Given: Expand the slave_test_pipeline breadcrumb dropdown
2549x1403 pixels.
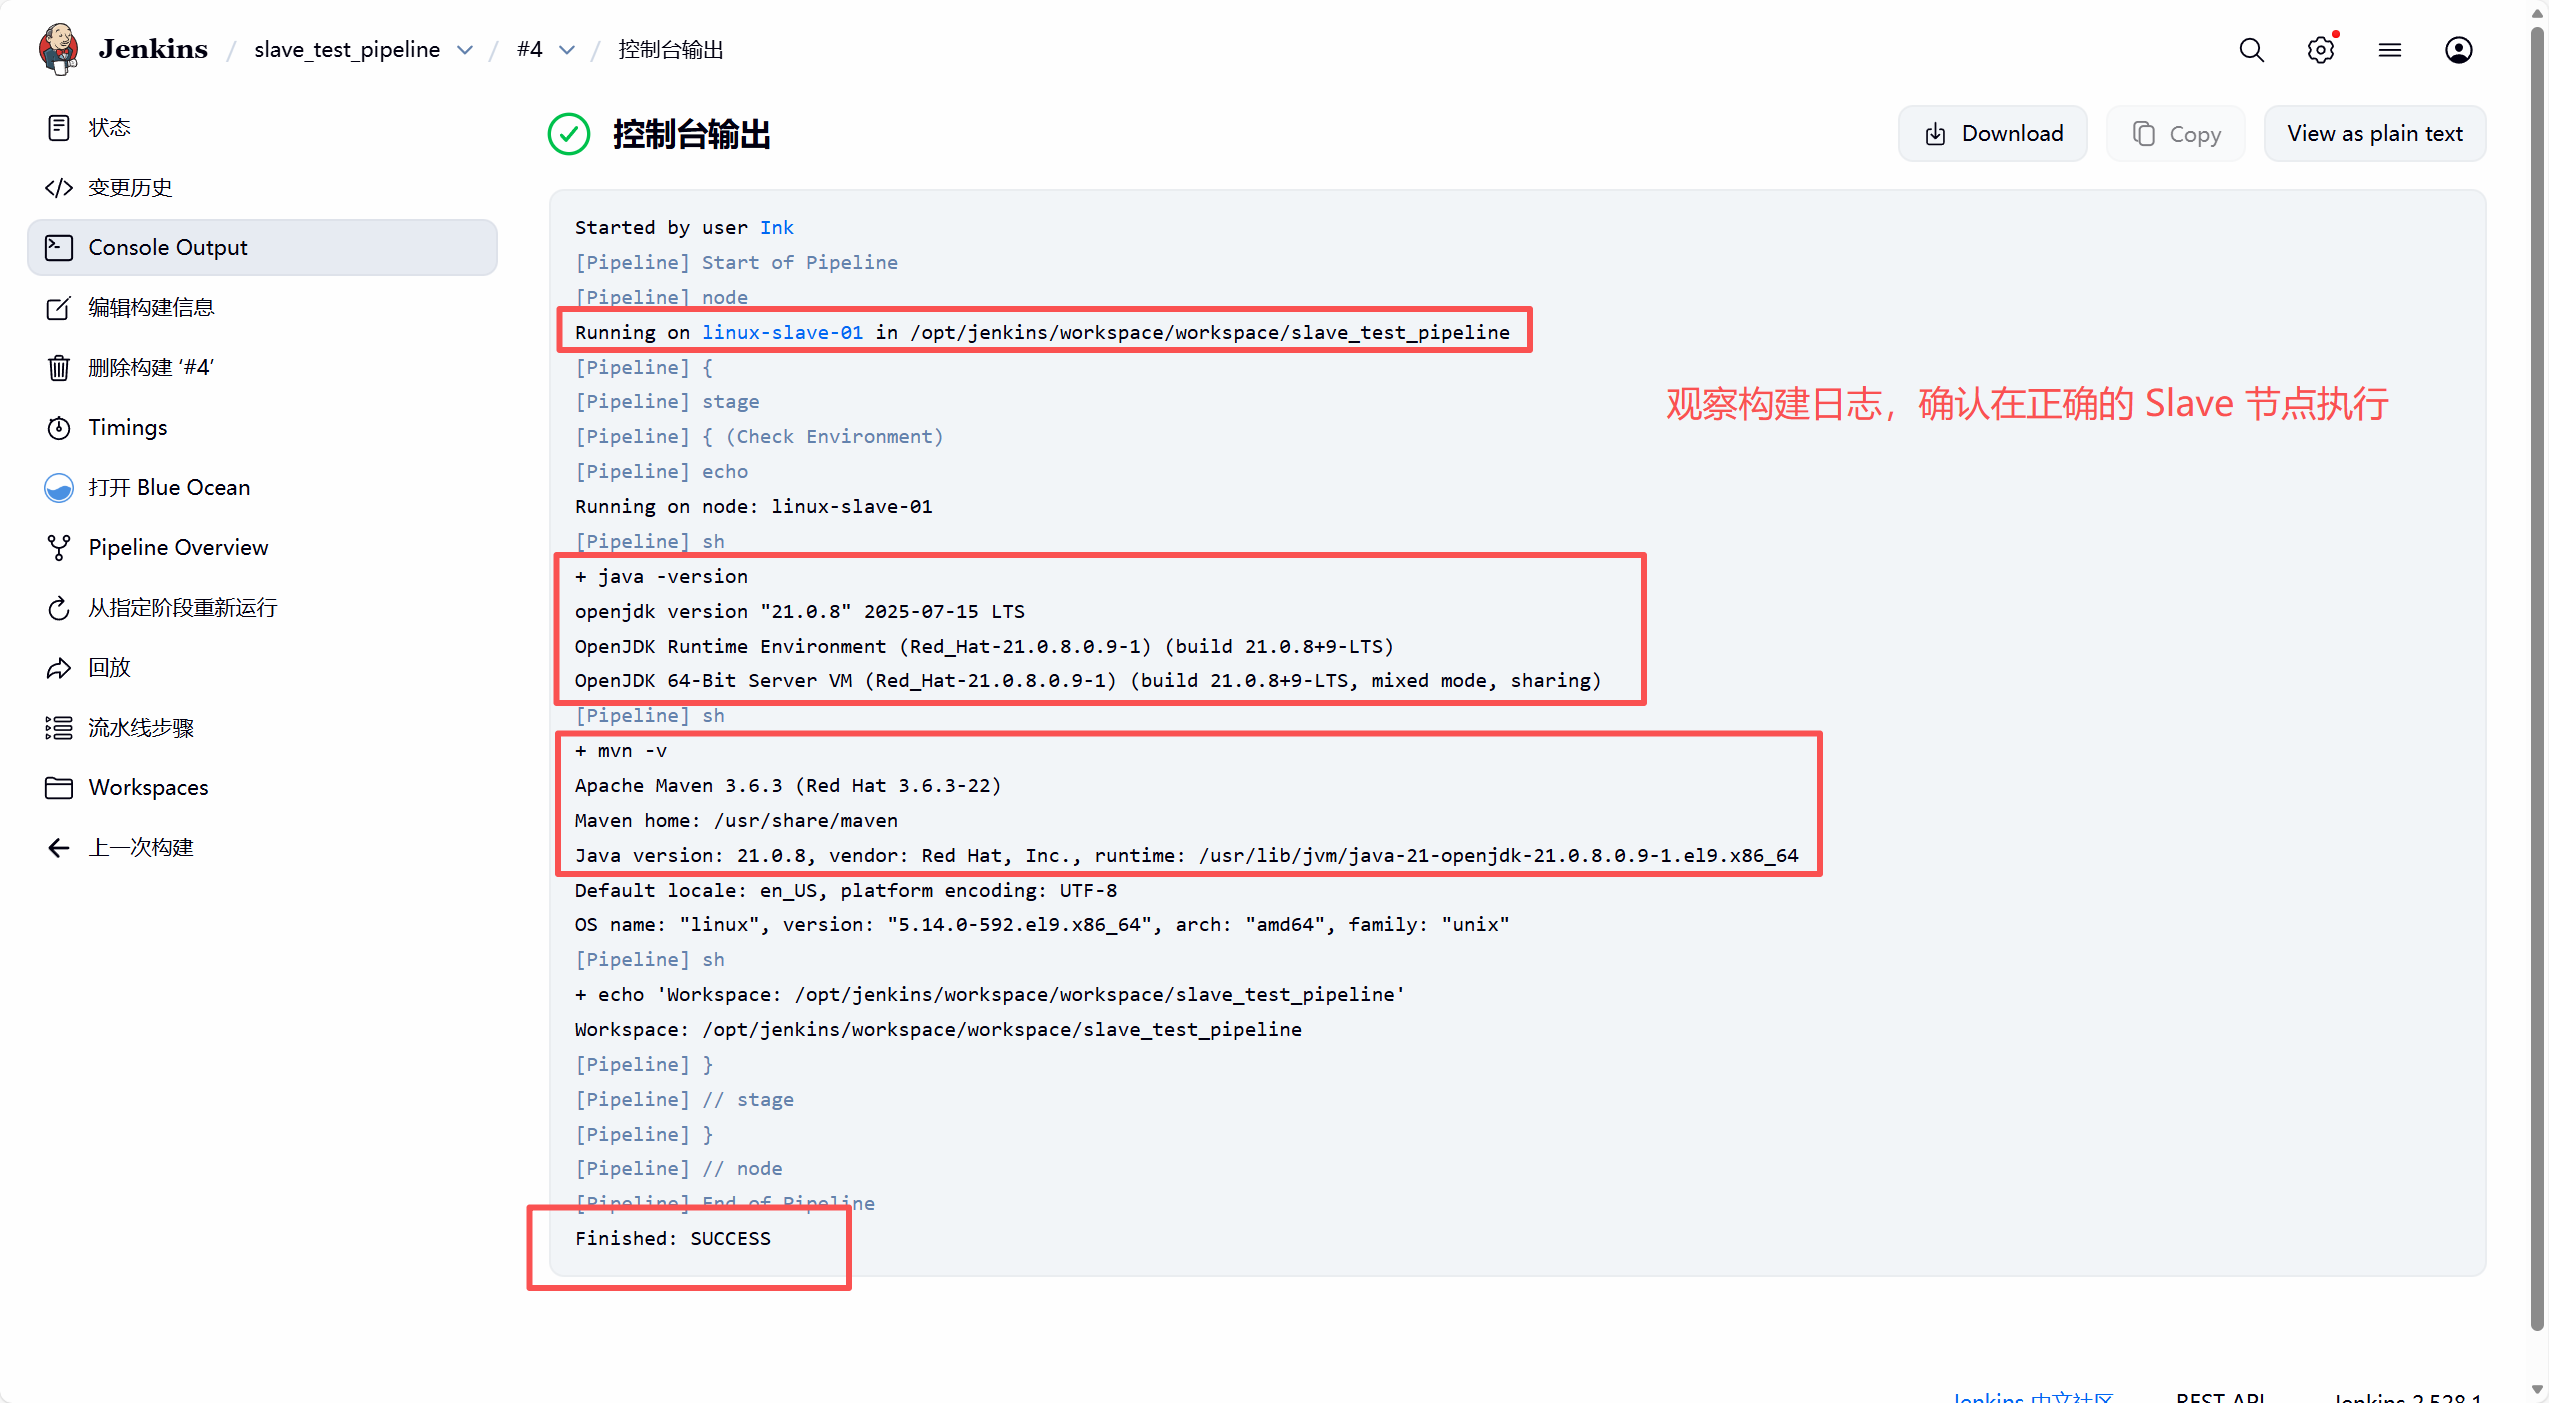Looking at the screenshot, I should [x=465, y=50].
